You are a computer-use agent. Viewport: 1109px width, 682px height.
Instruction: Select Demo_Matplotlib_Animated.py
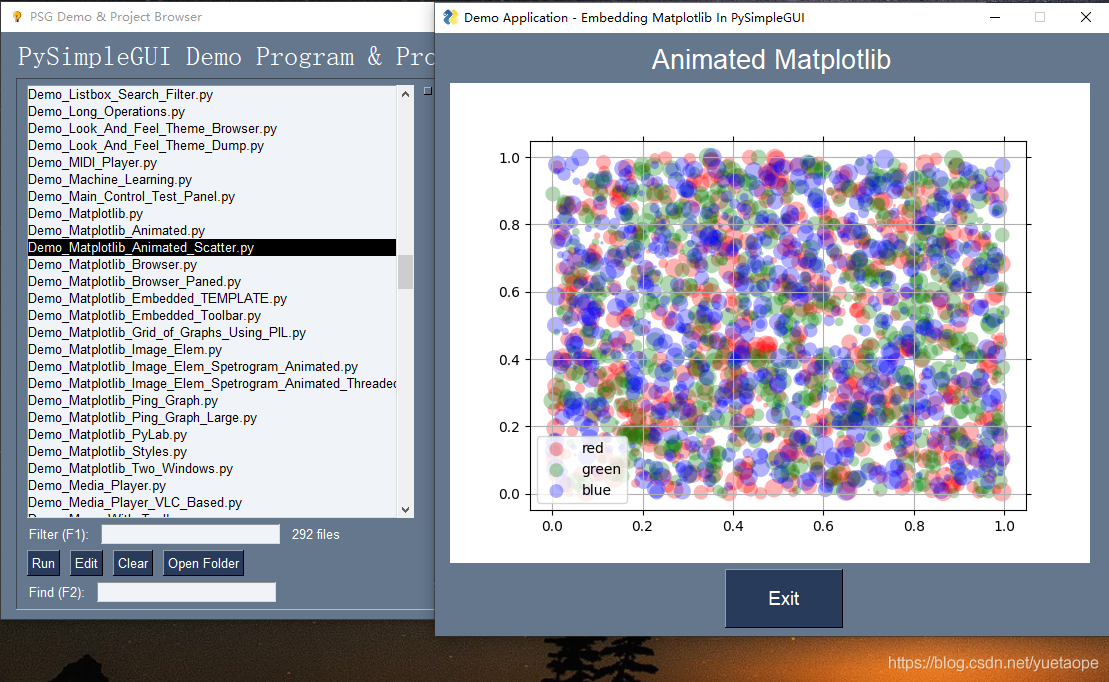pos(211,230)
